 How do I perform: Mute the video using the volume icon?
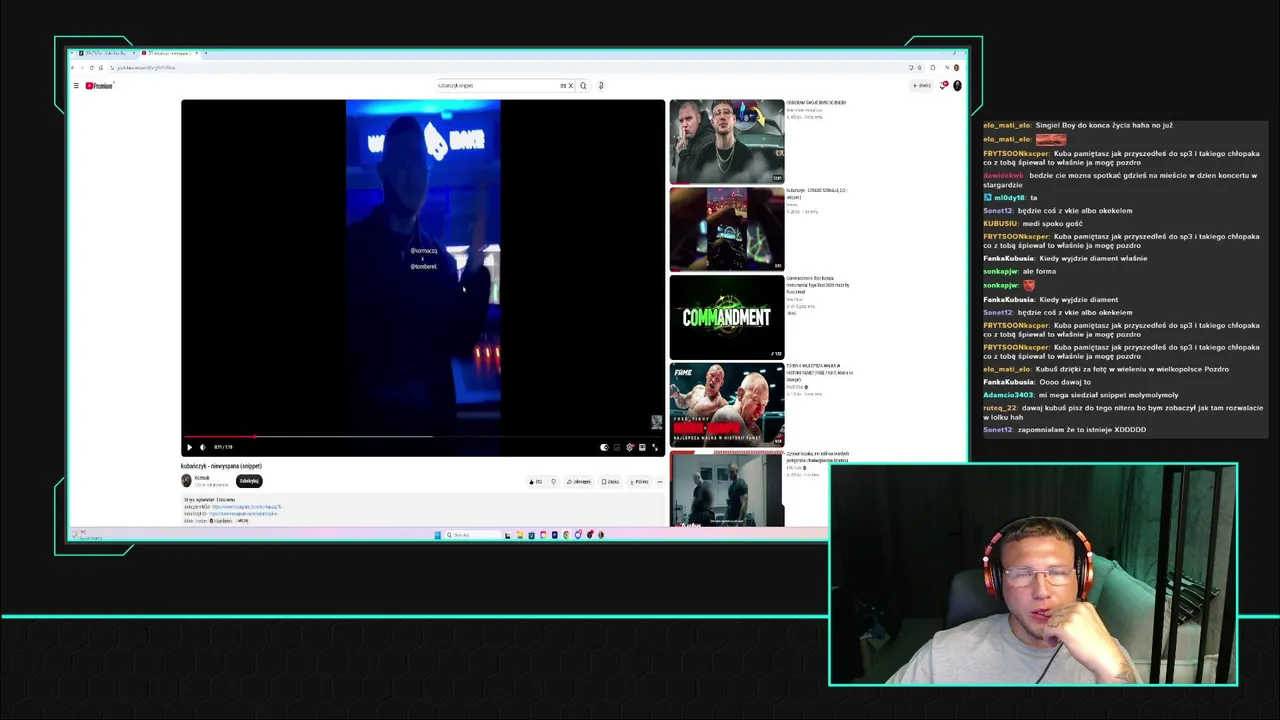point(203,447)
